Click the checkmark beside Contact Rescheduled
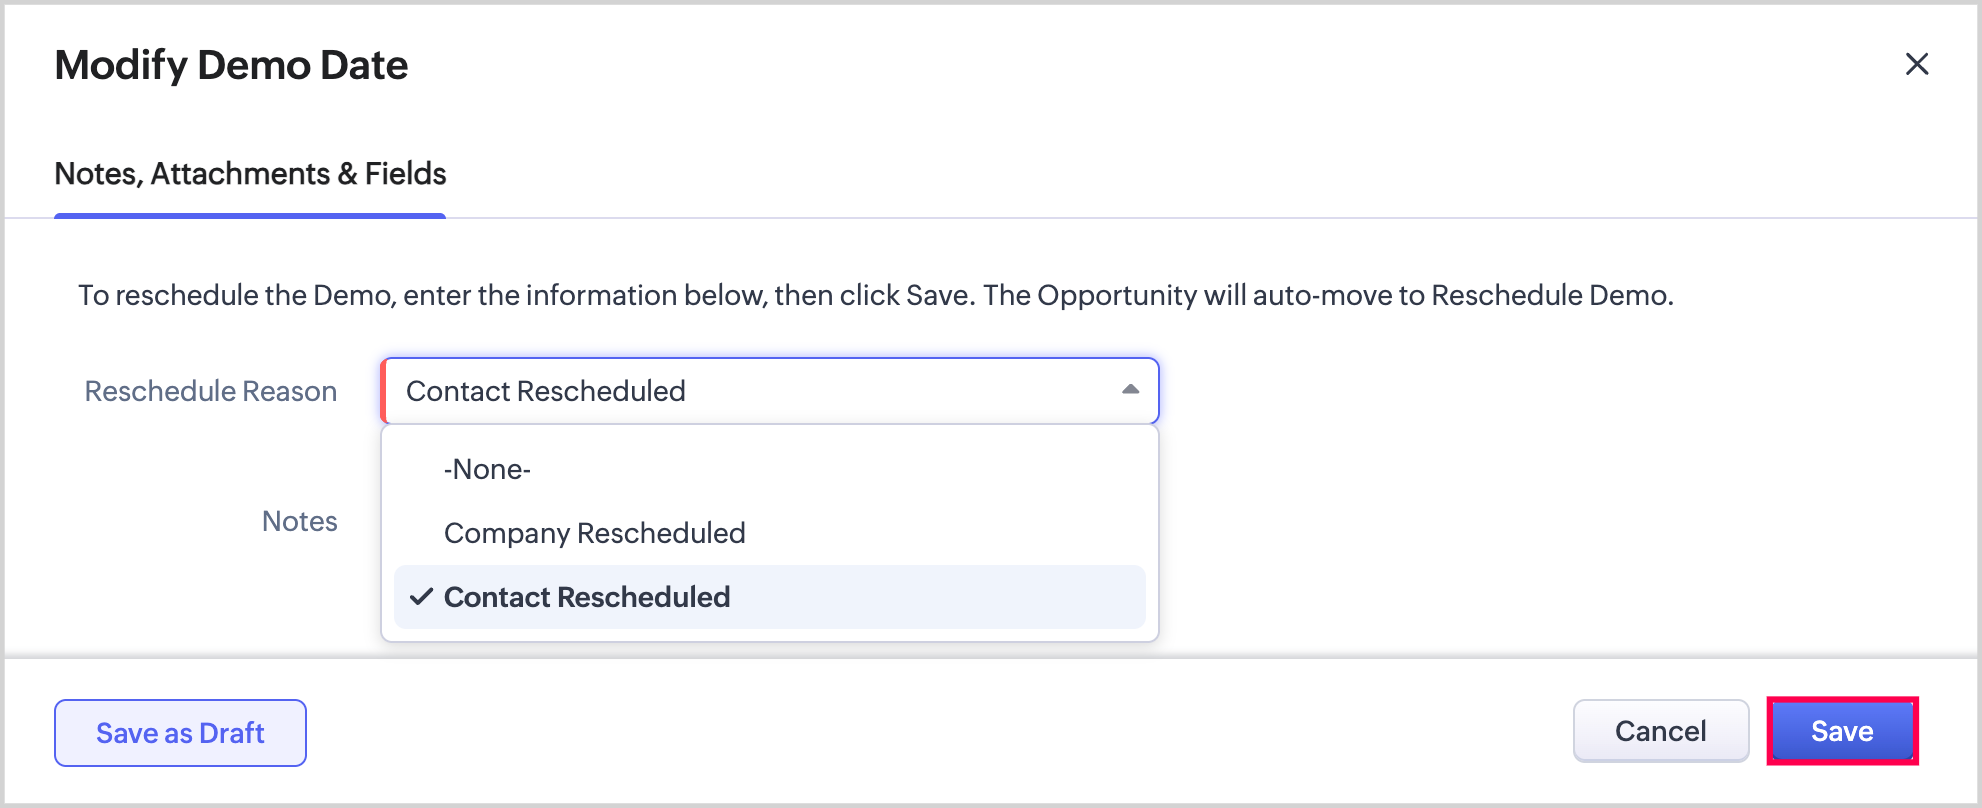The width and height of the screenshot is (1982, 808). pyautogui.click(x=422, y=597)
